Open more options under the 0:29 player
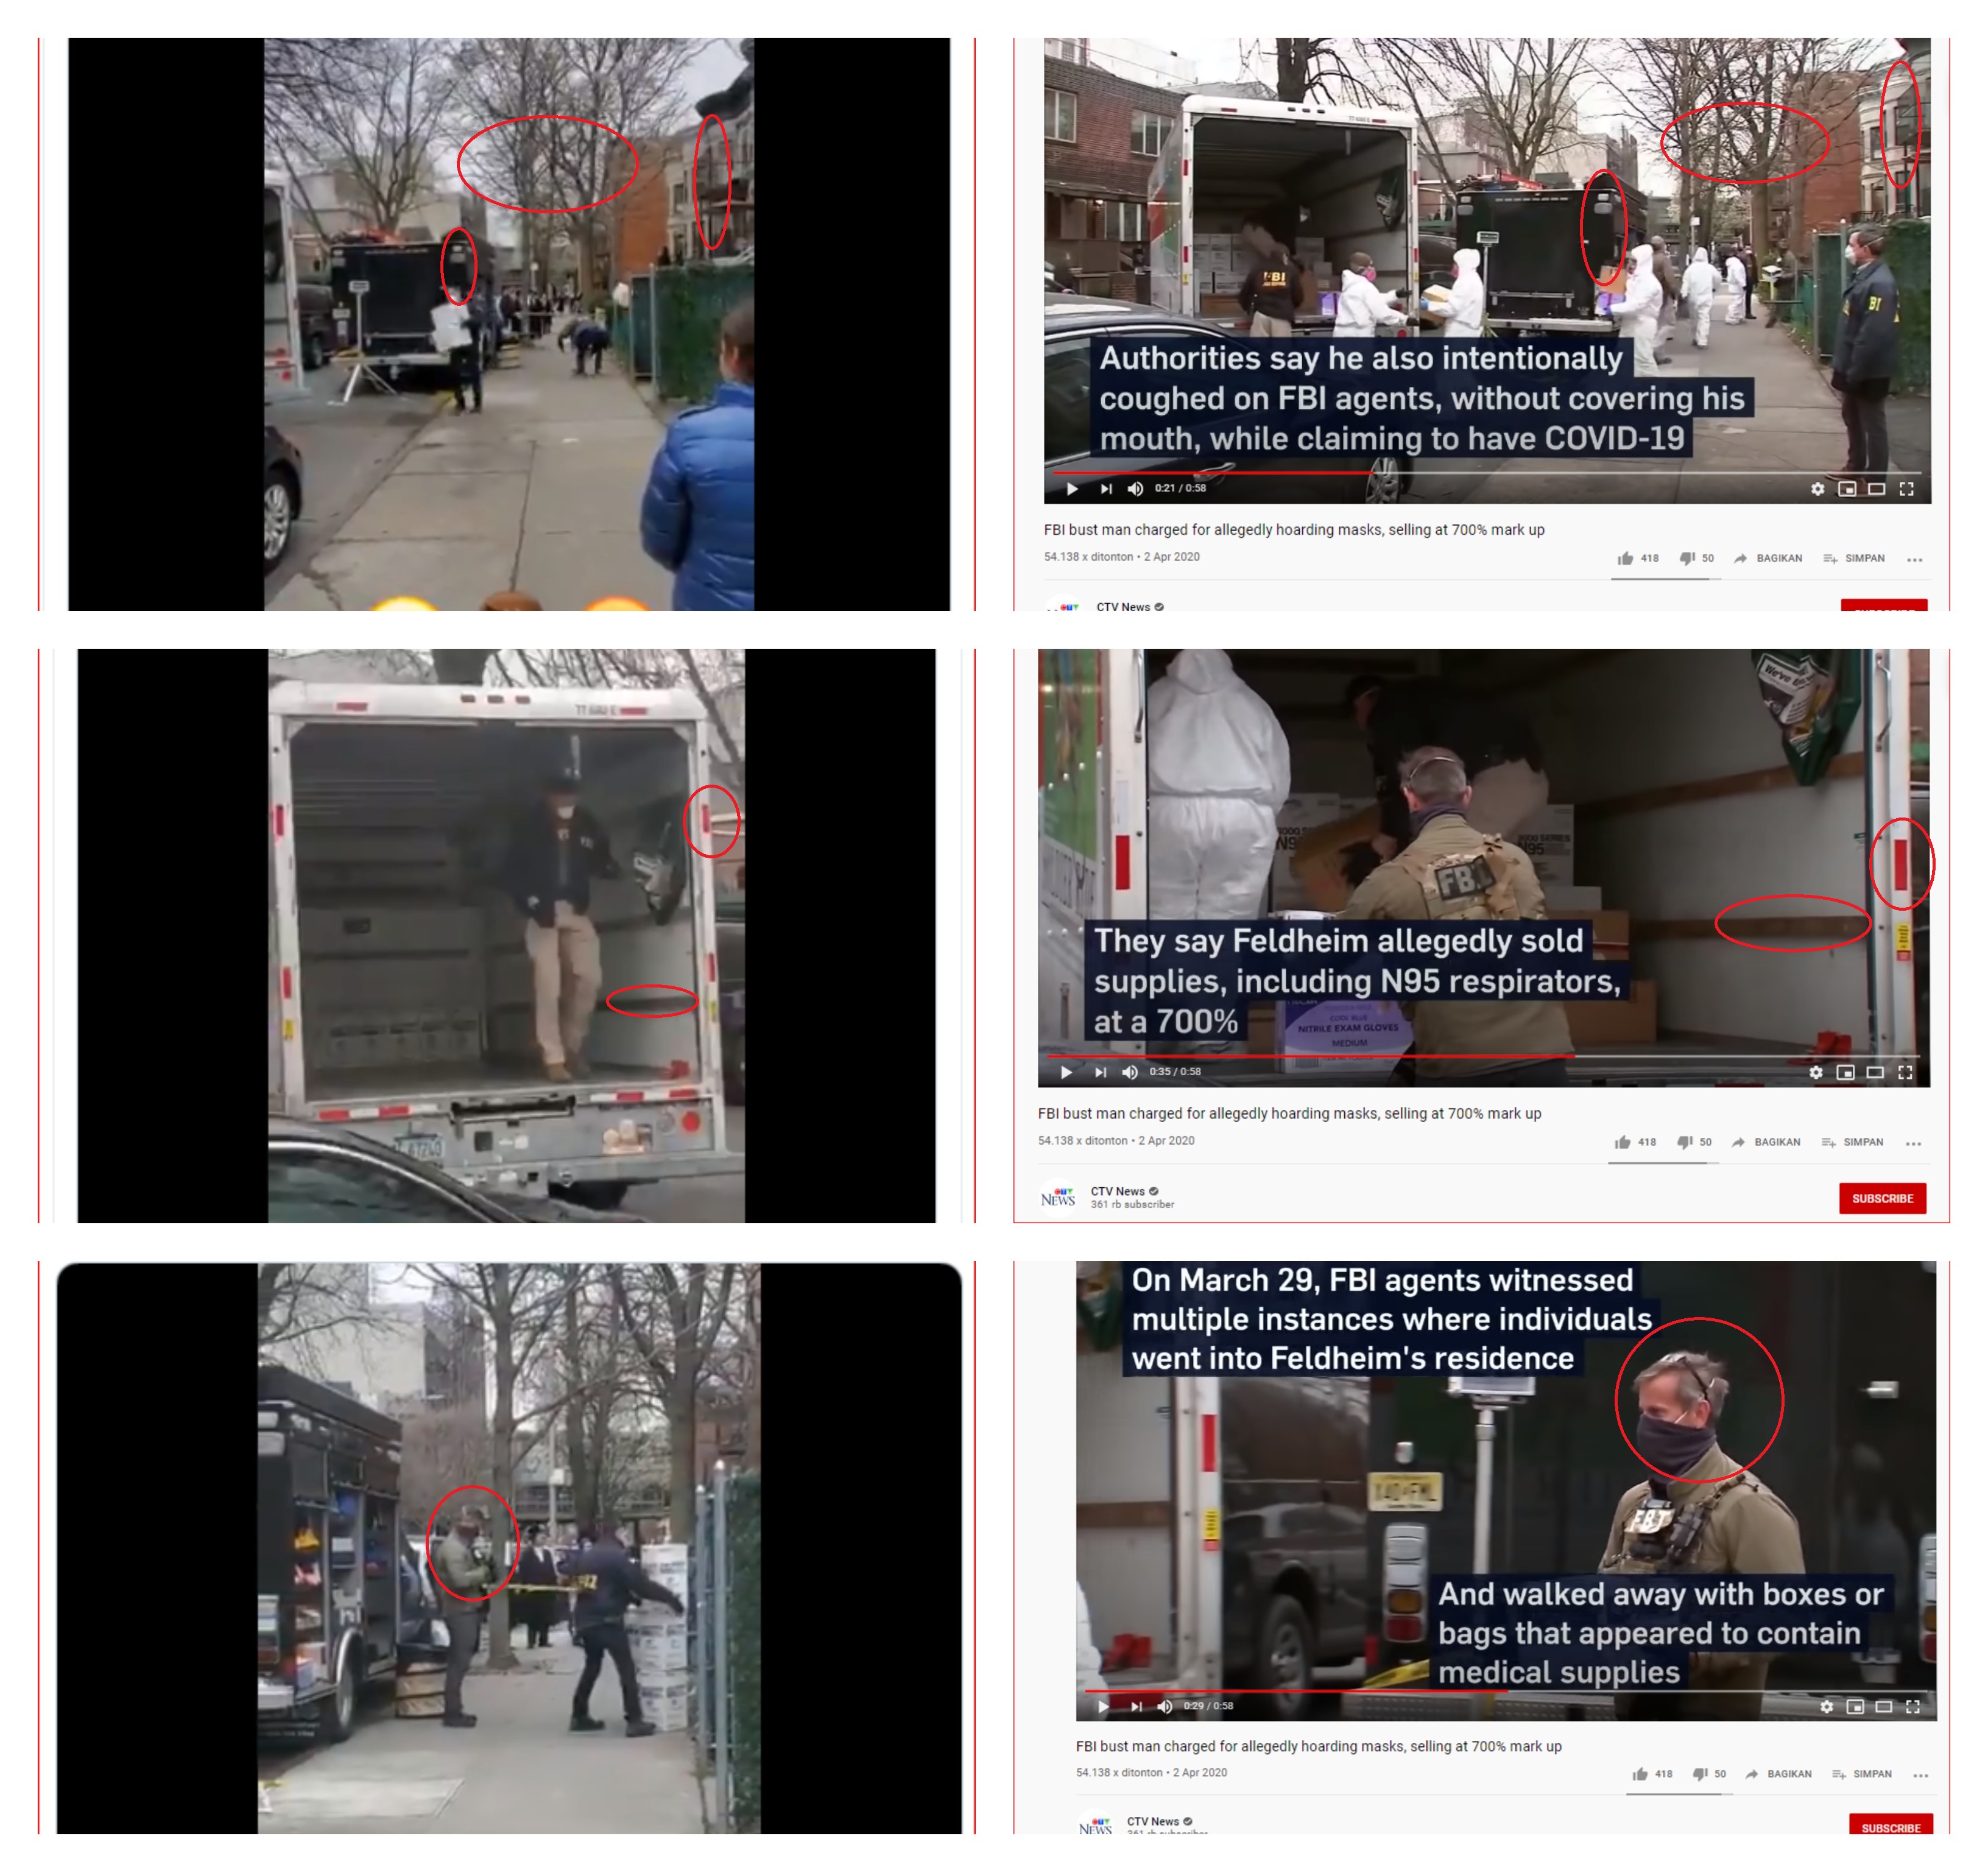Screen dimensions: 1988x1872 pyautogui.click(x=1921, y=1775)
